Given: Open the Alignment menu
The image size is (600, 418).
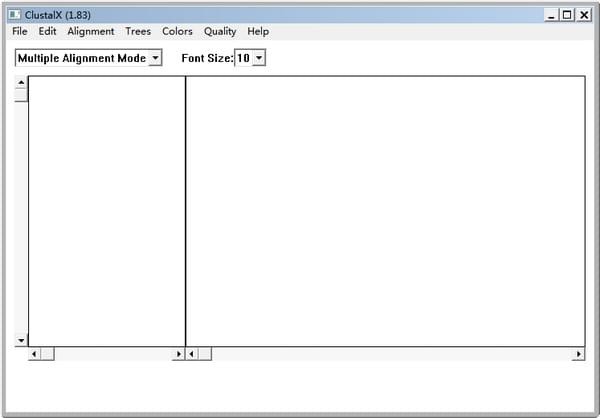Looking at the screenshot, I should pyautogui.click(x=91, y=31).
